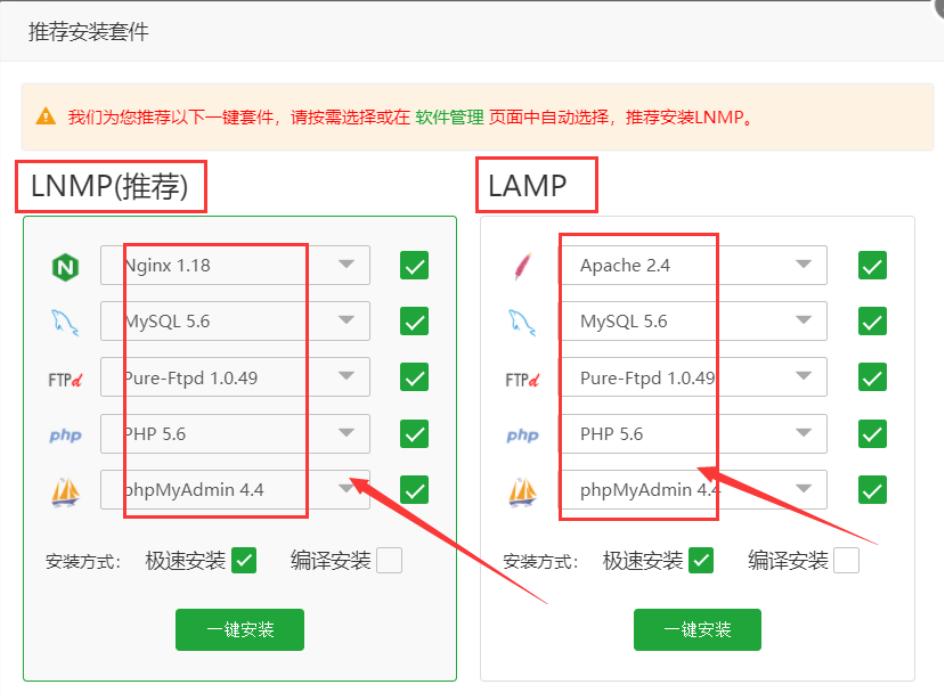944x696 pixels.
Task: Toggle 极速安装 checkbox in LNMP panel
Action: (244, 561)
